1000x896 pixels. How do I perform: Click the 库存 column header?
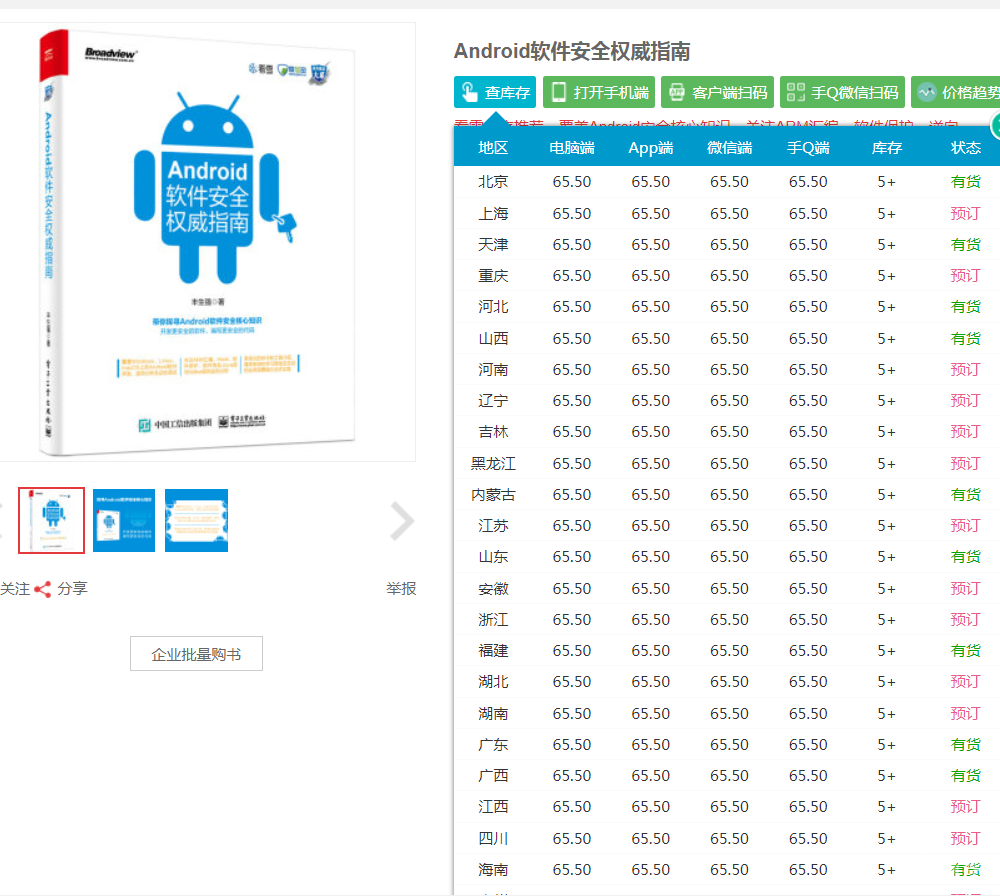(x=886, y=148)
